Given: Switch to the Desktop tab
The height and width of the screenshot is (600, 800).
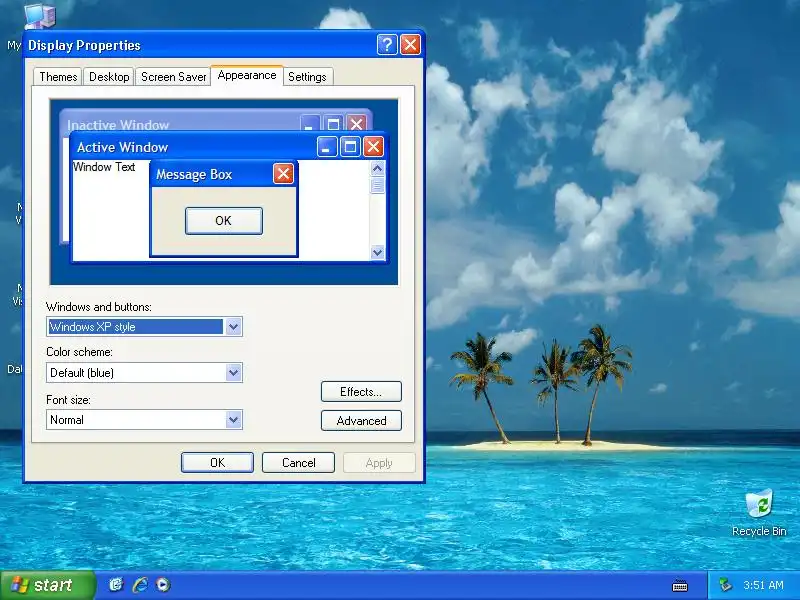Looking at the screenshot, I should click(x=109, y=77).
